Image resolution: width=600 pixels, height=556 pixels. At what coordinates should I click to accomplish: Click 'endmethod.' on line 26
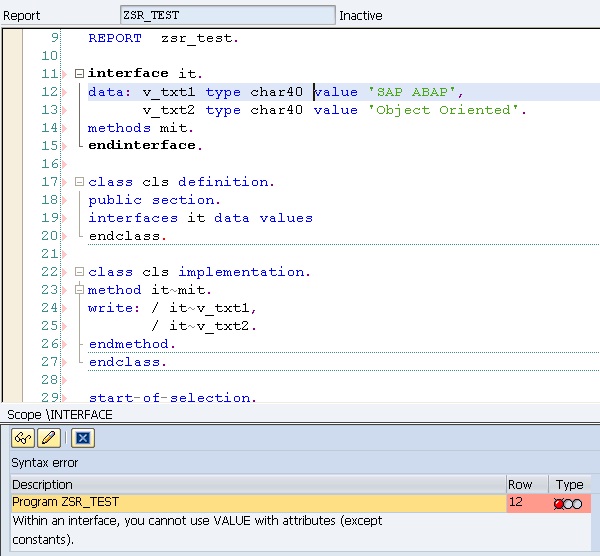(x=132, y=344)
